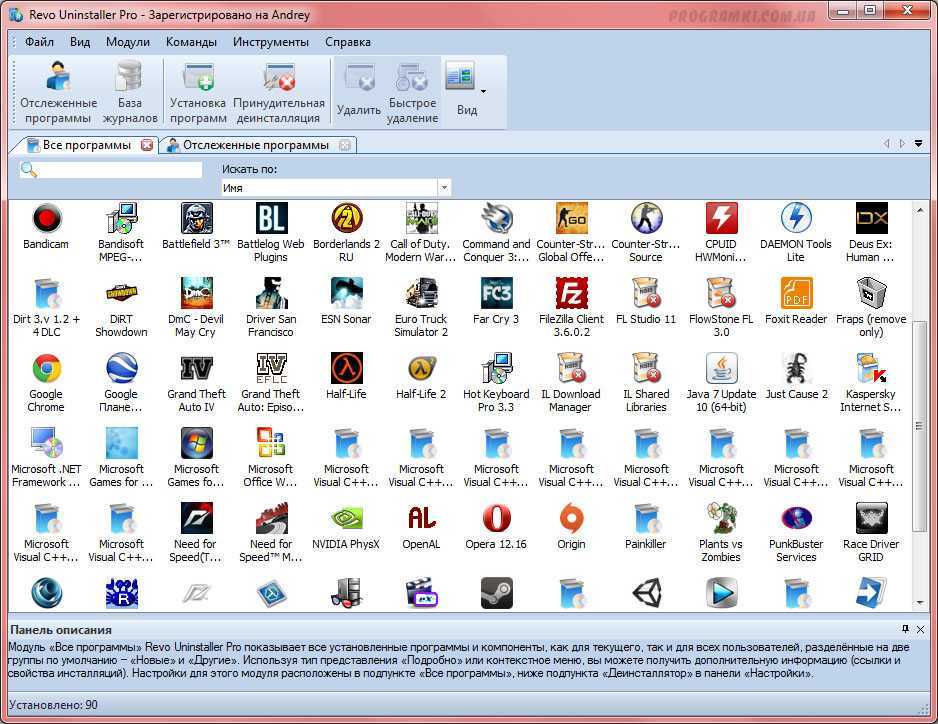Click Install programs toolbar button
The width and height of the screenshot is (938, 724).
coord(198,92)
